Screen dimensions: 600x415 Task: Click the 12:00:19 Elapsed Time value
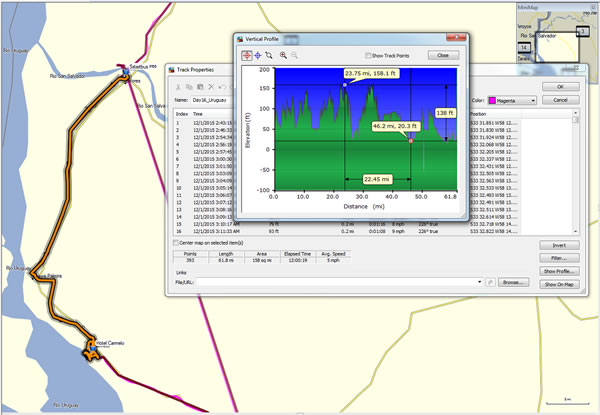(x=297, y=260)
